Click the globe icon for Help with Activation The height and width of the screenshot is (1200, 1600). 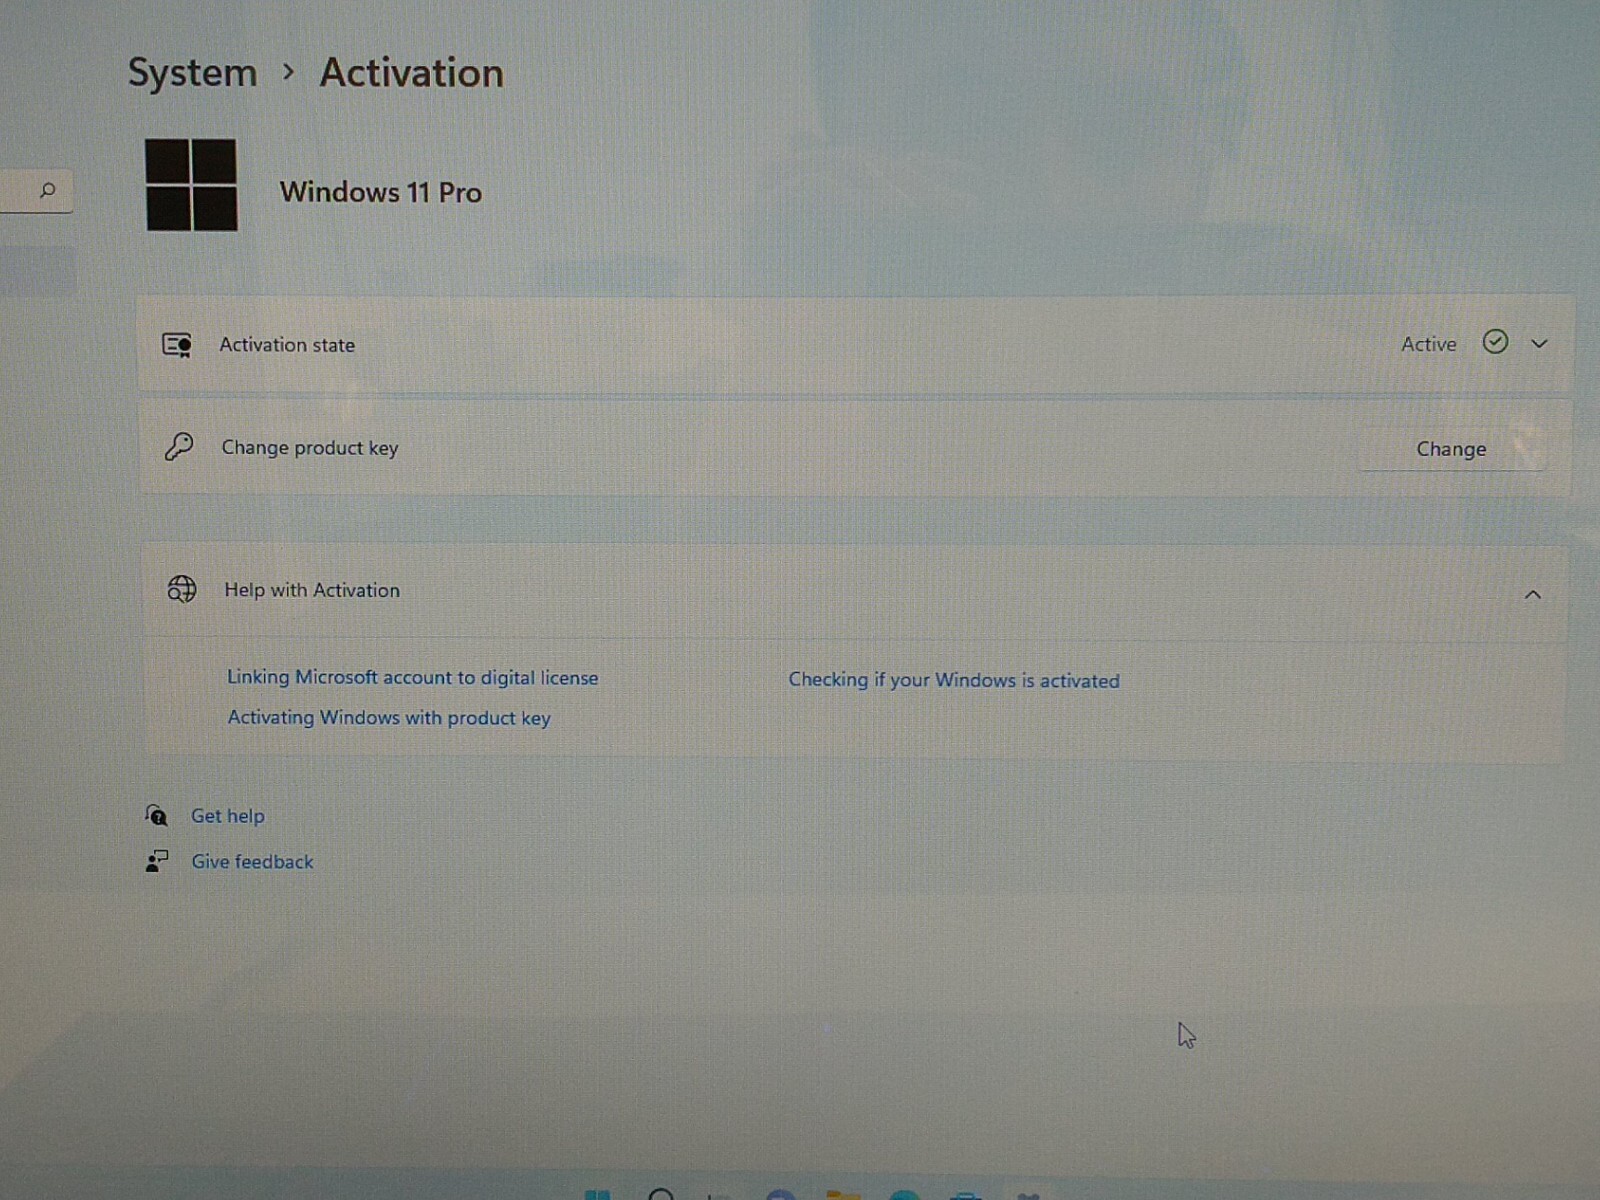pyautogui.click(x=182, y=589)
